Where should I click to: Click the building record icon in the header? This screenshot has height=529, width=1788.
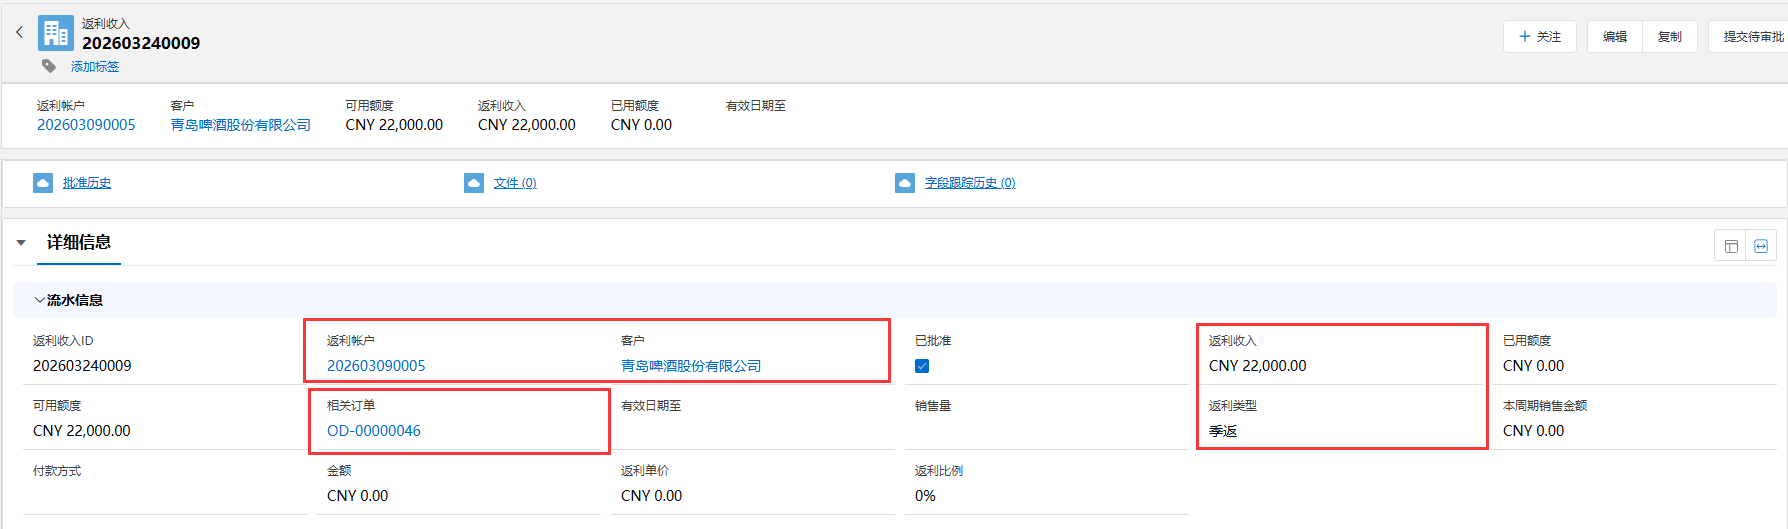pos(56,33)
